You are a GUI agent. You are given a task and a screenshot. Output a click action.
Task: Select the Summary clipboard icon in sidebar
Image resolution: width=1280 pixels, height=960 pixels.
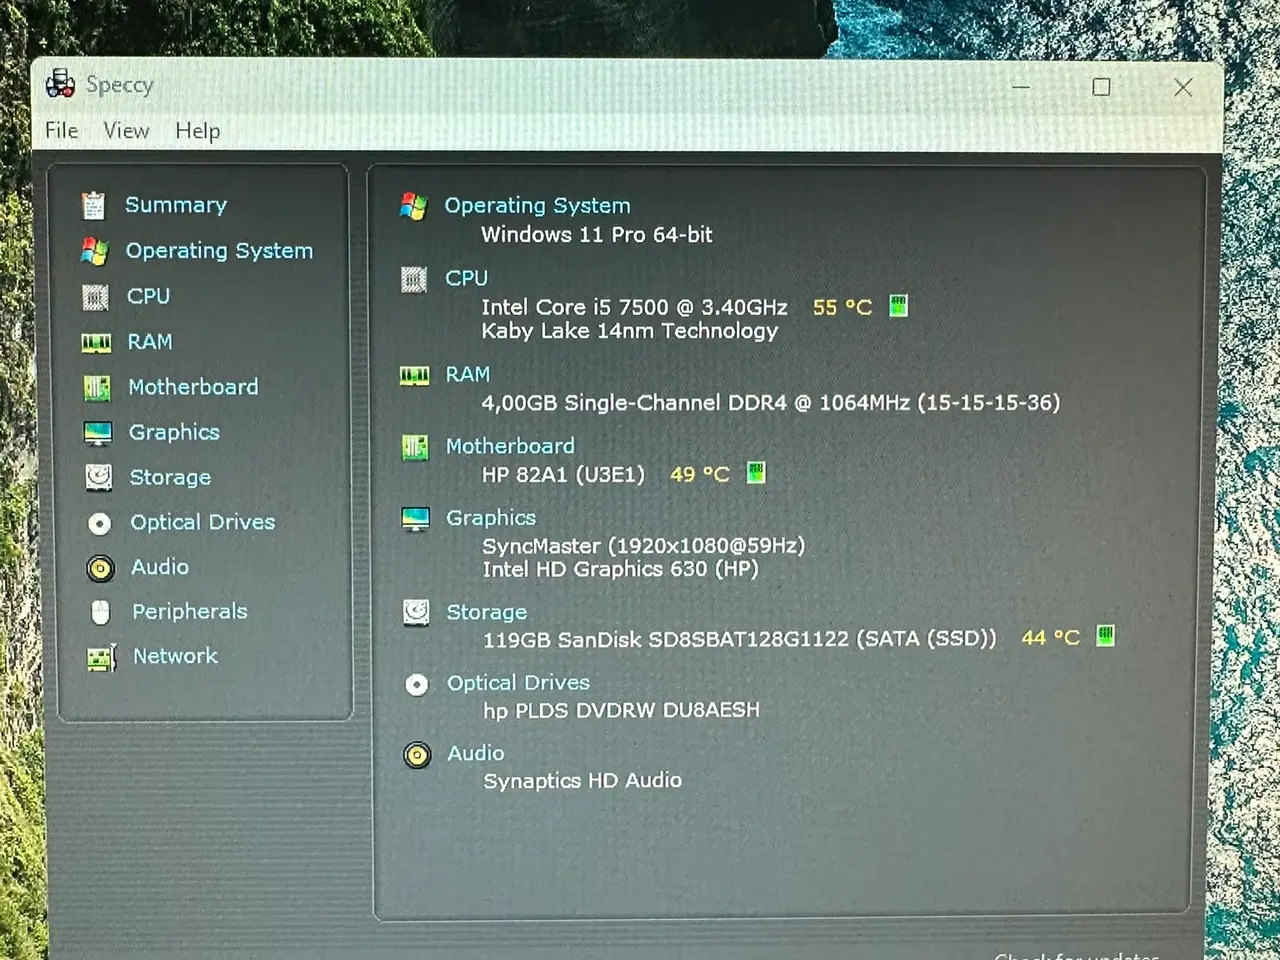(93, 205)
